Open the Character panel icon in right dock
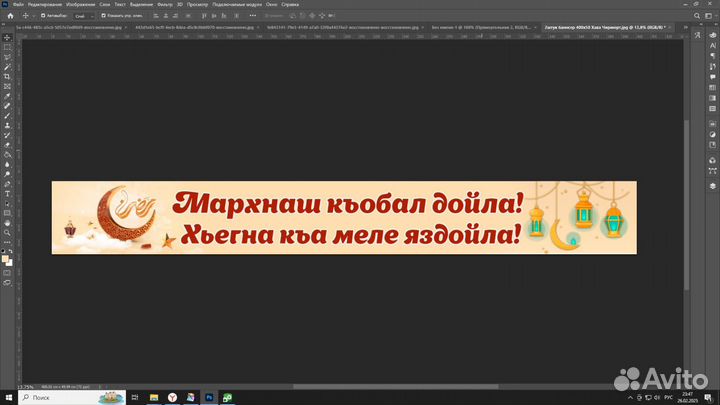 coord(712,45)
